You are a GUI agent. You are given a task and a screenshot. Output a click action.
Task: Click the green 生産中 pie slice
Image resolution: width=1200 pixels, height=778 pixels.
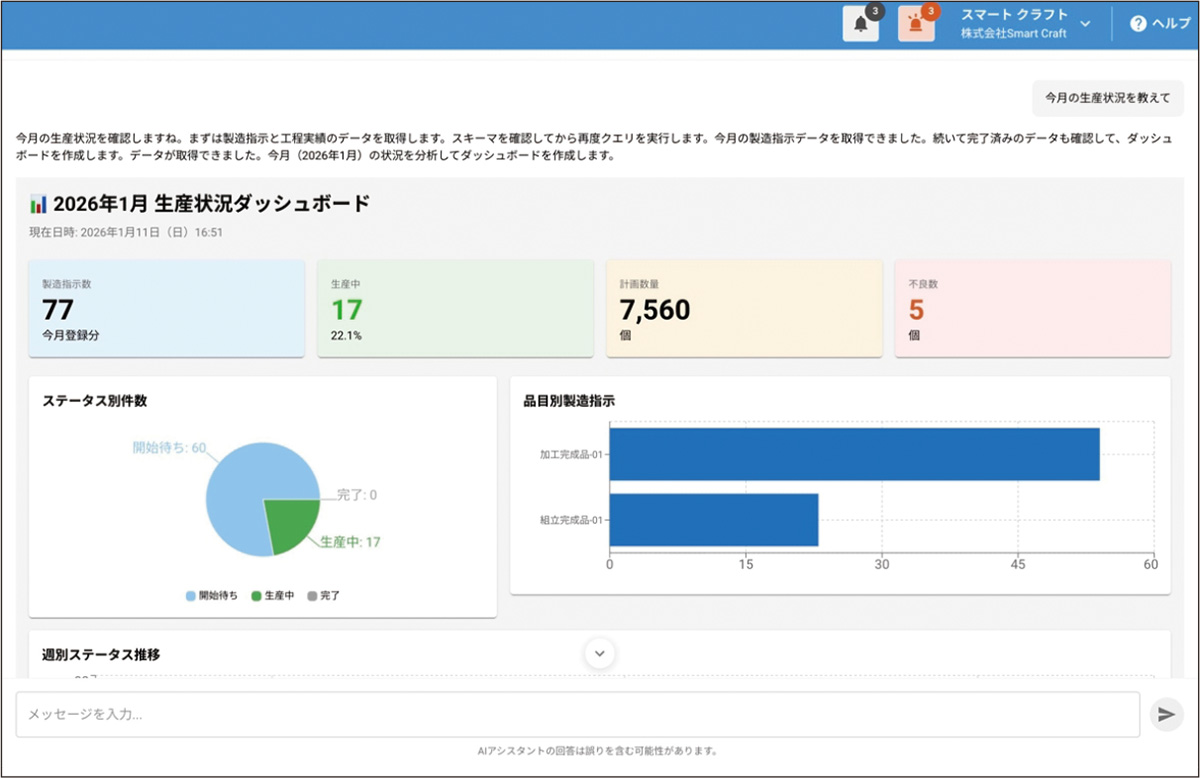point(292,524)
